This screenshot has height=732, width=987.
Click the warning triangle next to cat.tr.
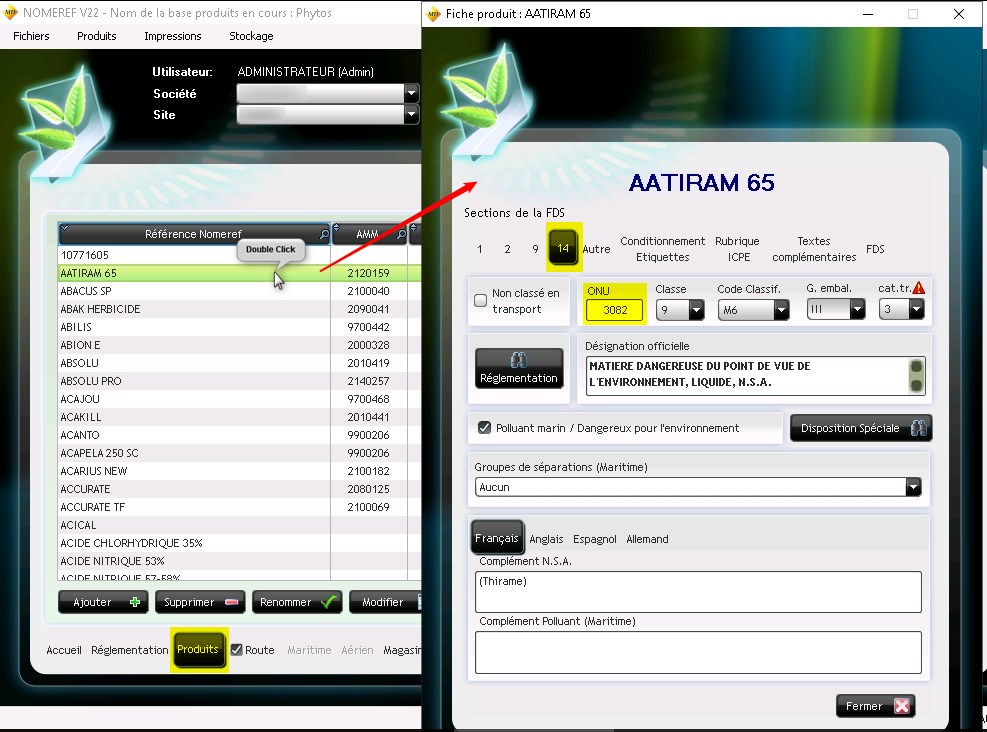coord(918,288)
